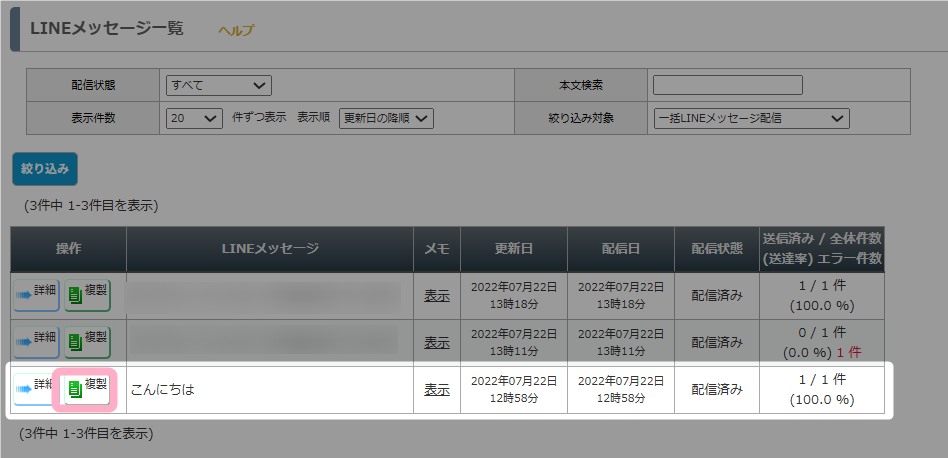Click the 件ずつ表示 label
The image size is (948, 458).
coord(259,118)
